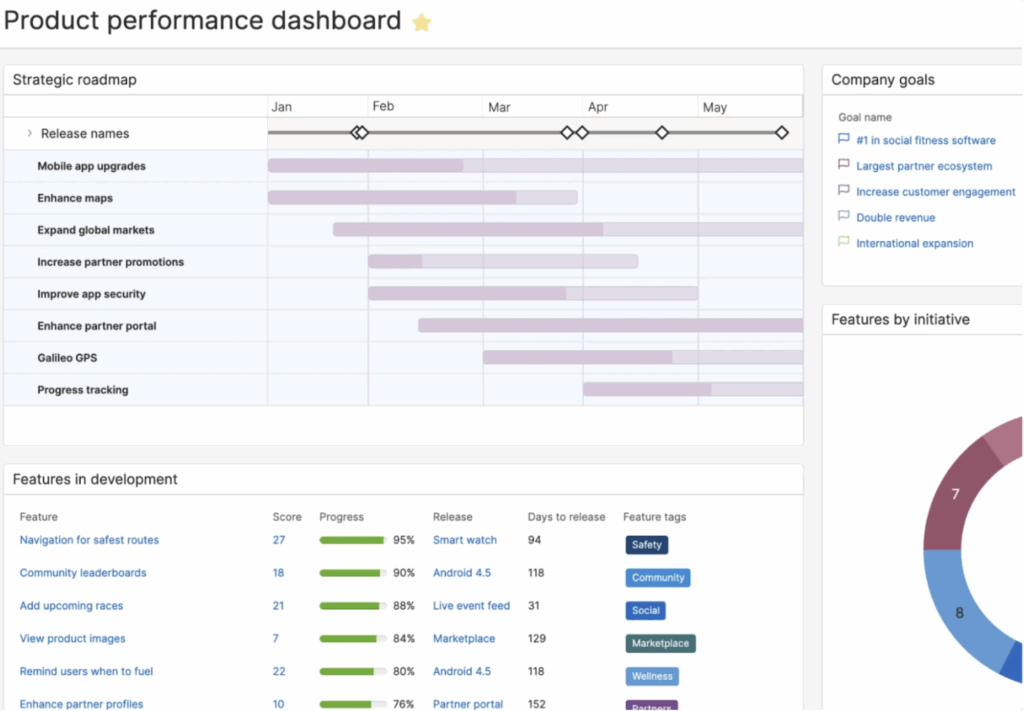Select the 'Wellness' feature tag

[x=652, y=676]
